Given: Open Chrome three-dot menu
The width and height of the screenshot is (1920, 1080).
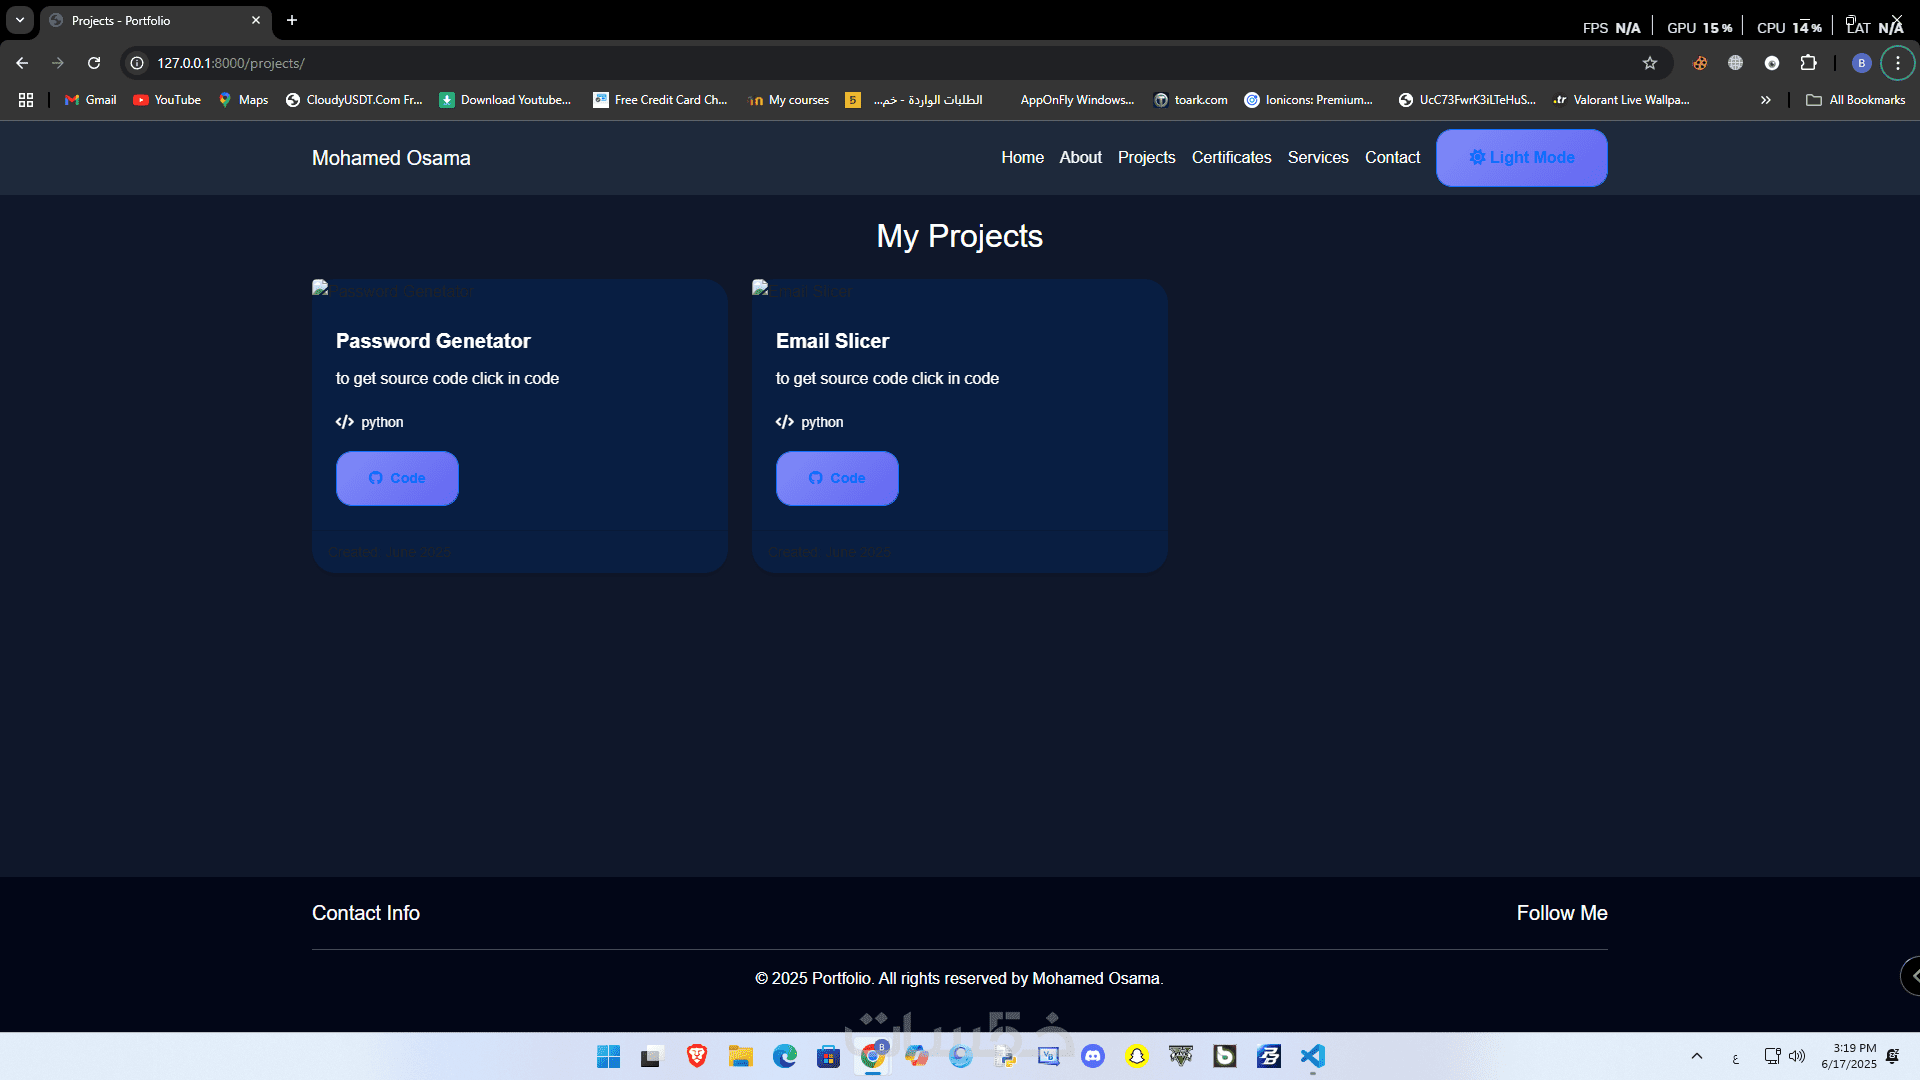Looking at the screenshot, I should click(1897, 63).
